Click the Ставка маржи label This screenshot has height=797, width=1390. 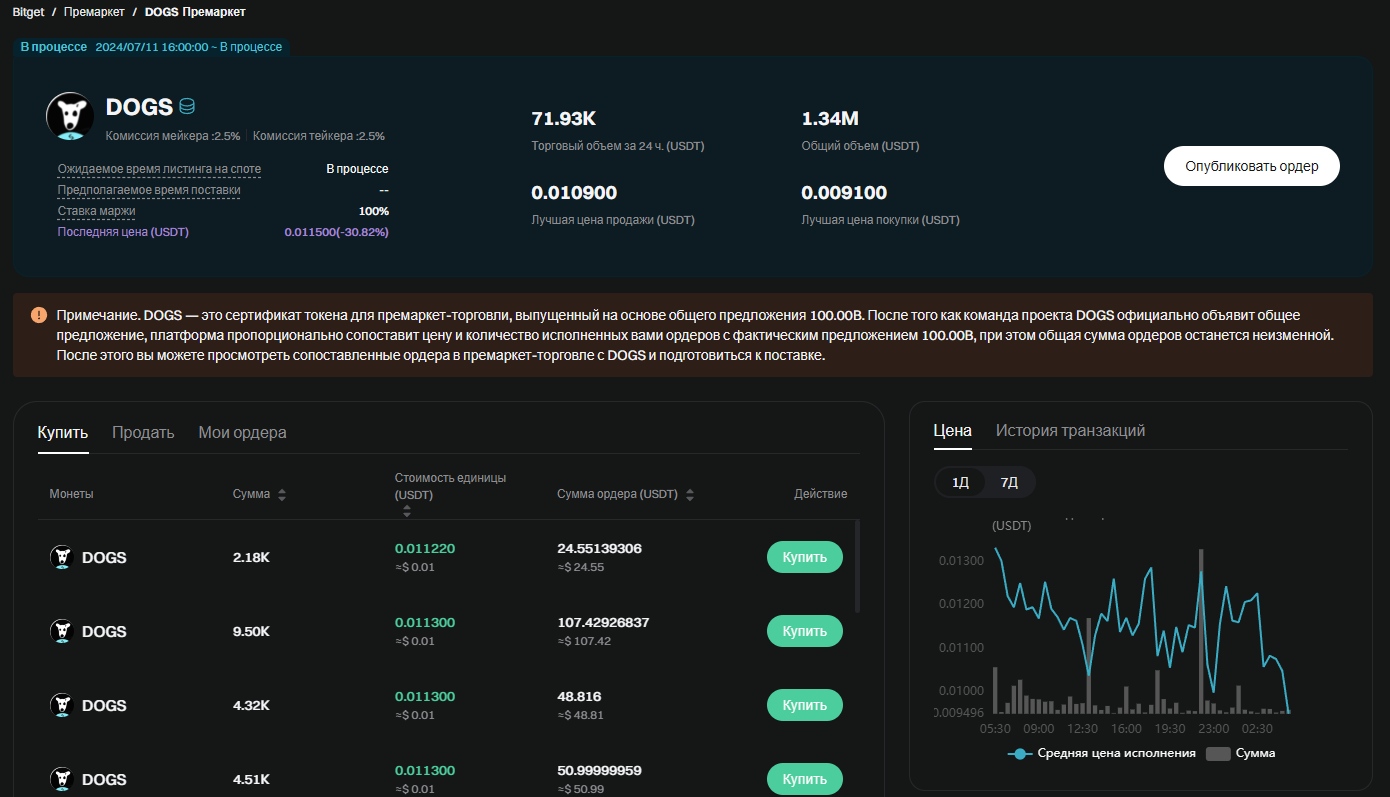[96, 211]
